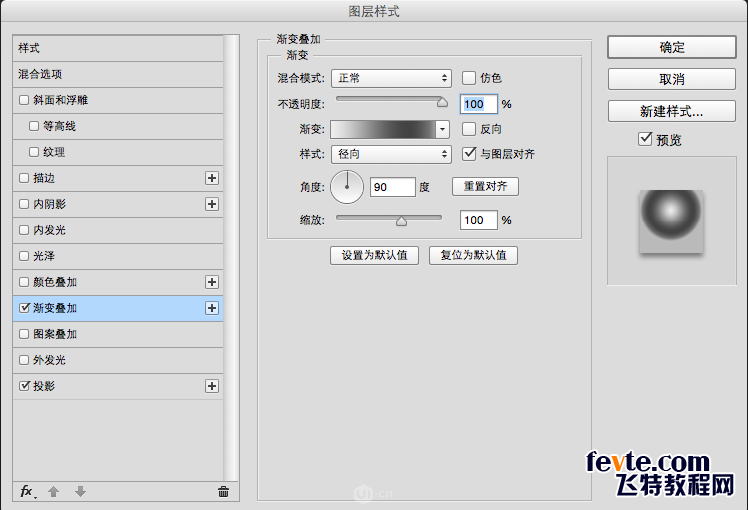Toggle the 仿色 dither checkbox
The image size is (748, 510).
tap(469, 78)
